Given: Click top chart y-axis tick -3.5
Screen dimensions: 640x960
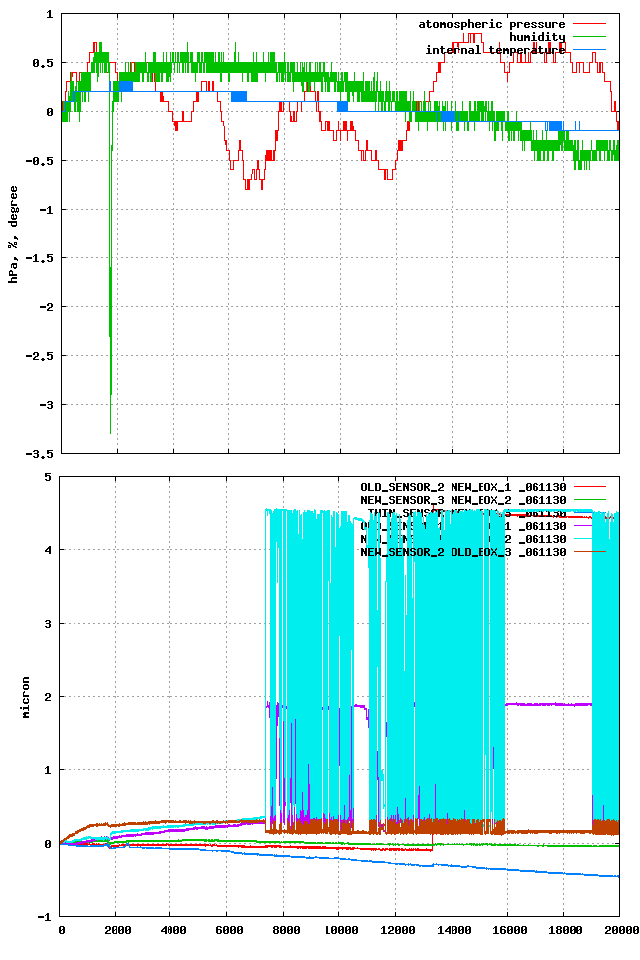Looking at the screenshot, I should tap(40, 454).
